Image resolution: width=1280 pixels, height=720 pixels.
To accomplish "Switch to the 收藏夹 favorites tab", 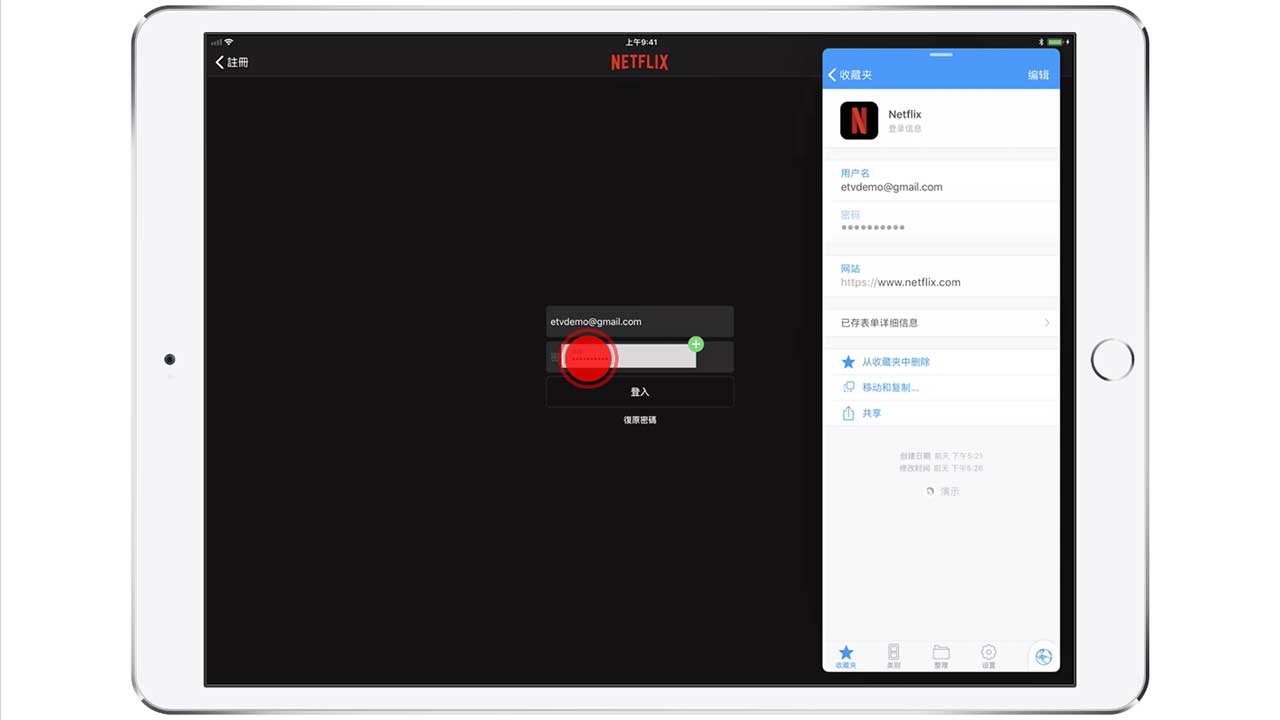I will (x=846, y=656).
